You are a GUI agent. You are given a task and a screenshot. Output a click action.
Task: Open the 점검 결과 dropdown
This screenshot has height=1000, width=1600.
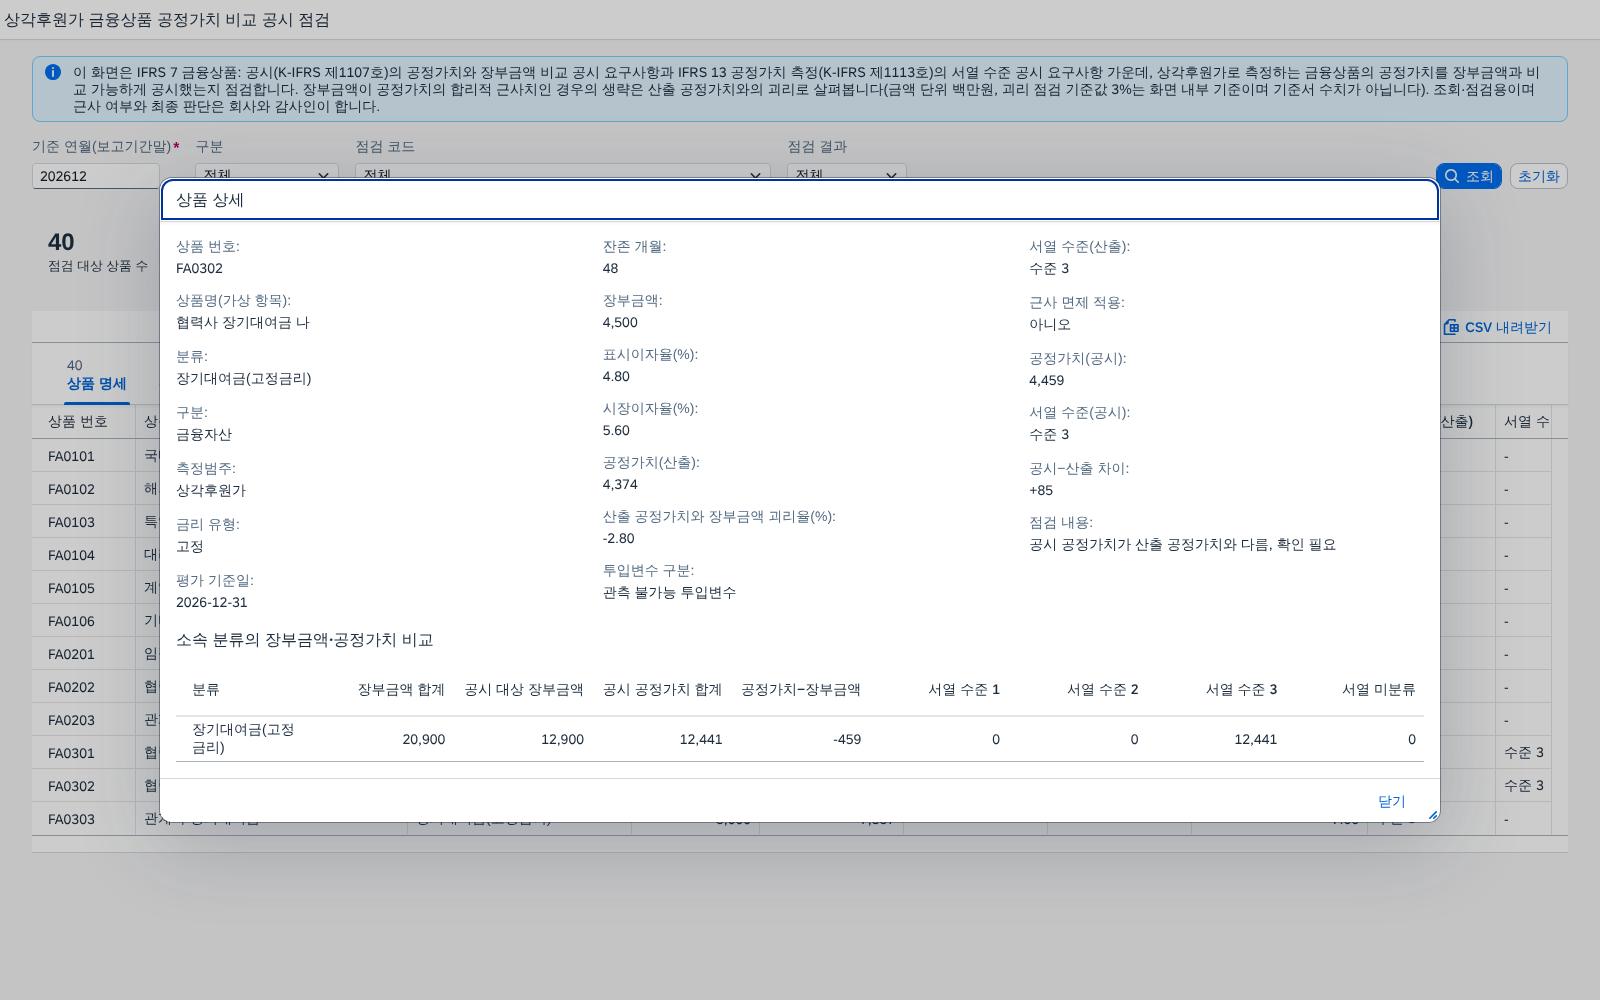846,174
